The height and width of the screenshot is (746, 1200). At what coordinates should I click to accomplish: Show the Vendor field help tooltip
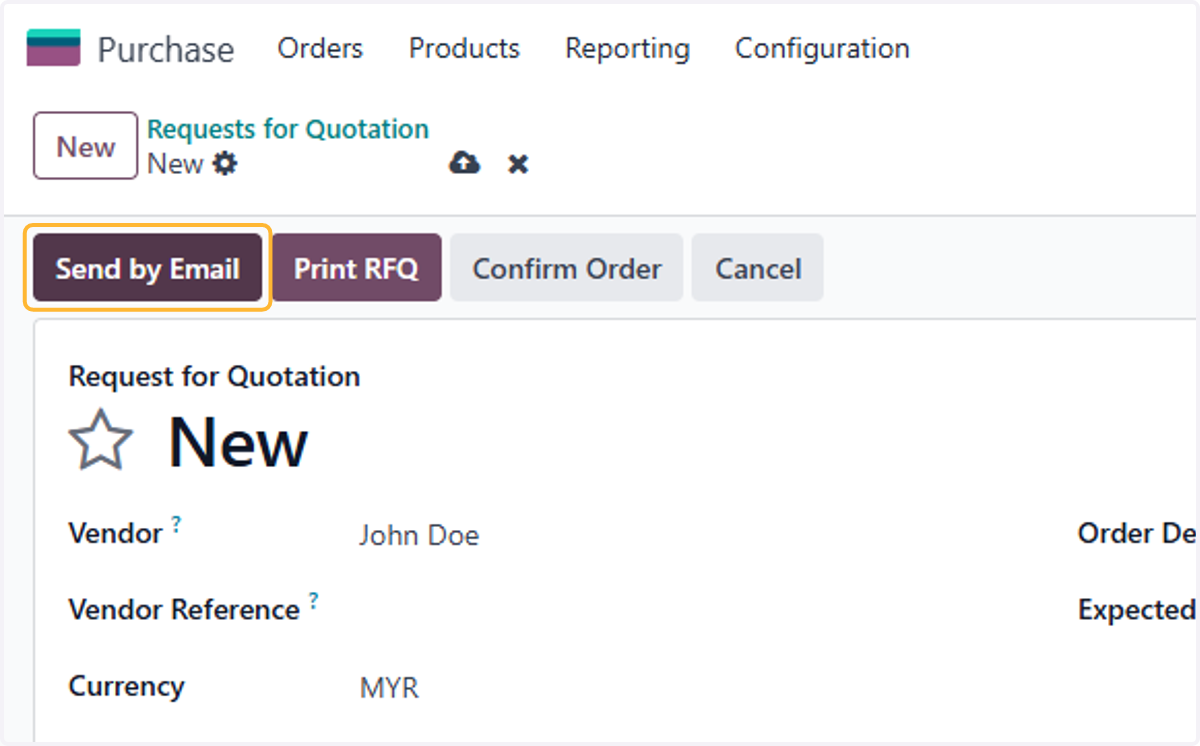176,523
